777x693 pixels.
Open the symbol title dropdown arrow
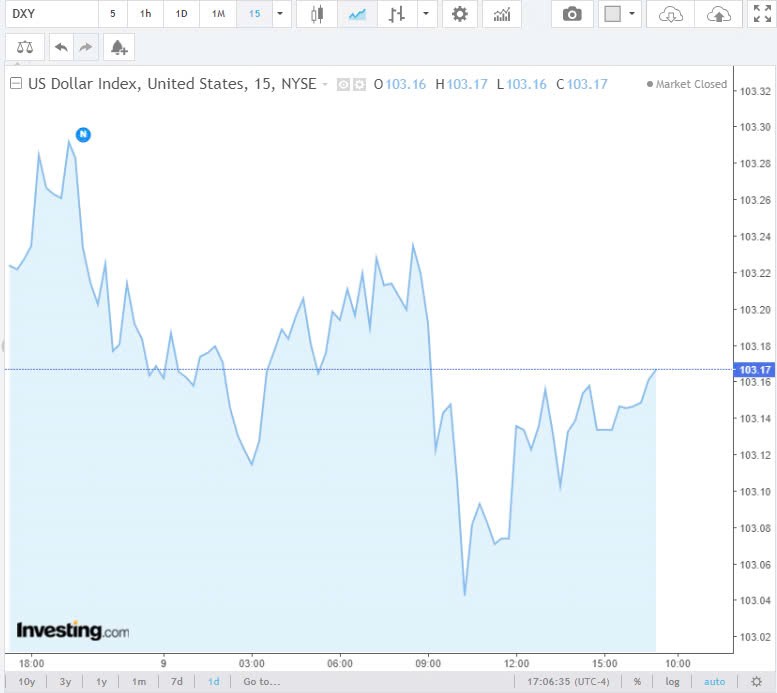click(x=325, y=84)
